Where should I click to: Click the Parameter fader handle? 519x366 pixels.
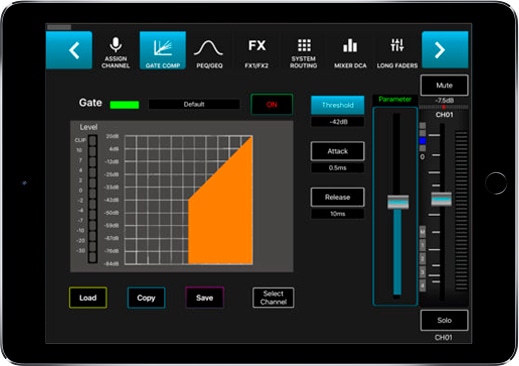click(398, 202)
